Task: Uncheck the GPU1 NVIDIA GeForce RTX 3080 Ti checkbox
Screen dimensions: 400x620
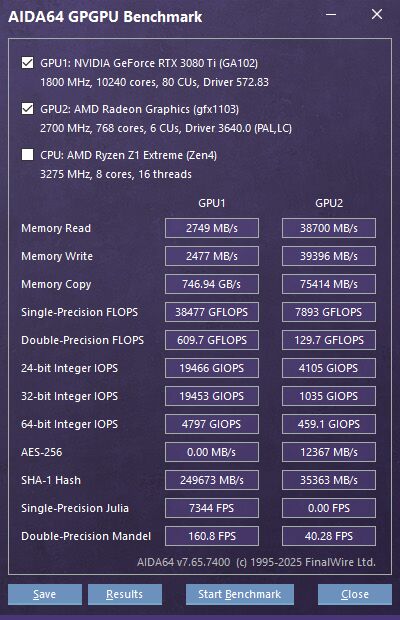Action: 27,62
